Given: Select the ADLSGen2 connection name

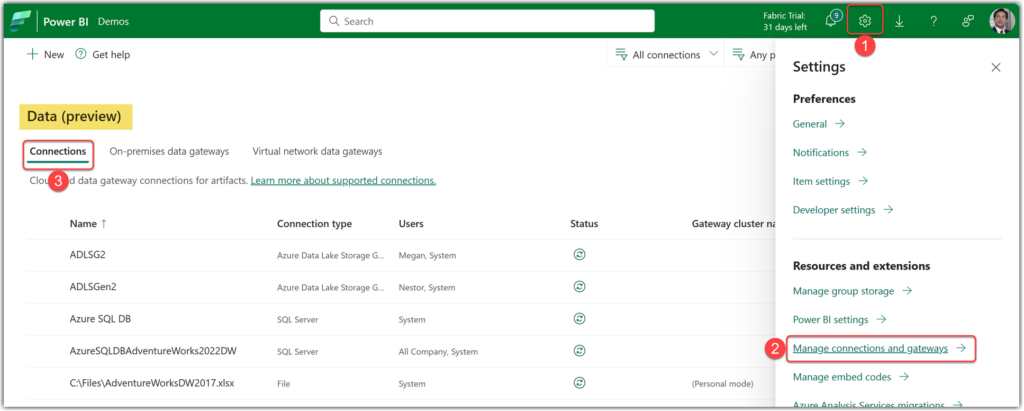Looking at the screenshot, I should click(93, 287).
